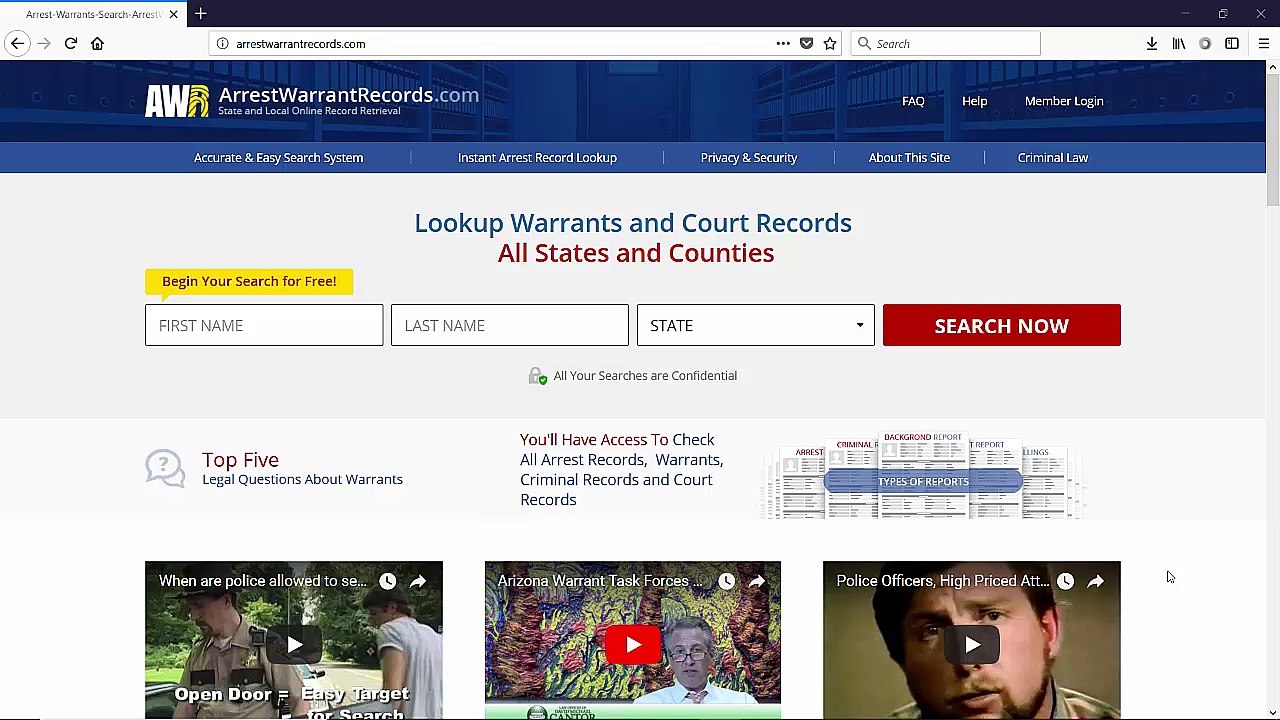Share icon on Arizona Warrant video
This screenshot has width=1280, height=720.
pos(757,581)
